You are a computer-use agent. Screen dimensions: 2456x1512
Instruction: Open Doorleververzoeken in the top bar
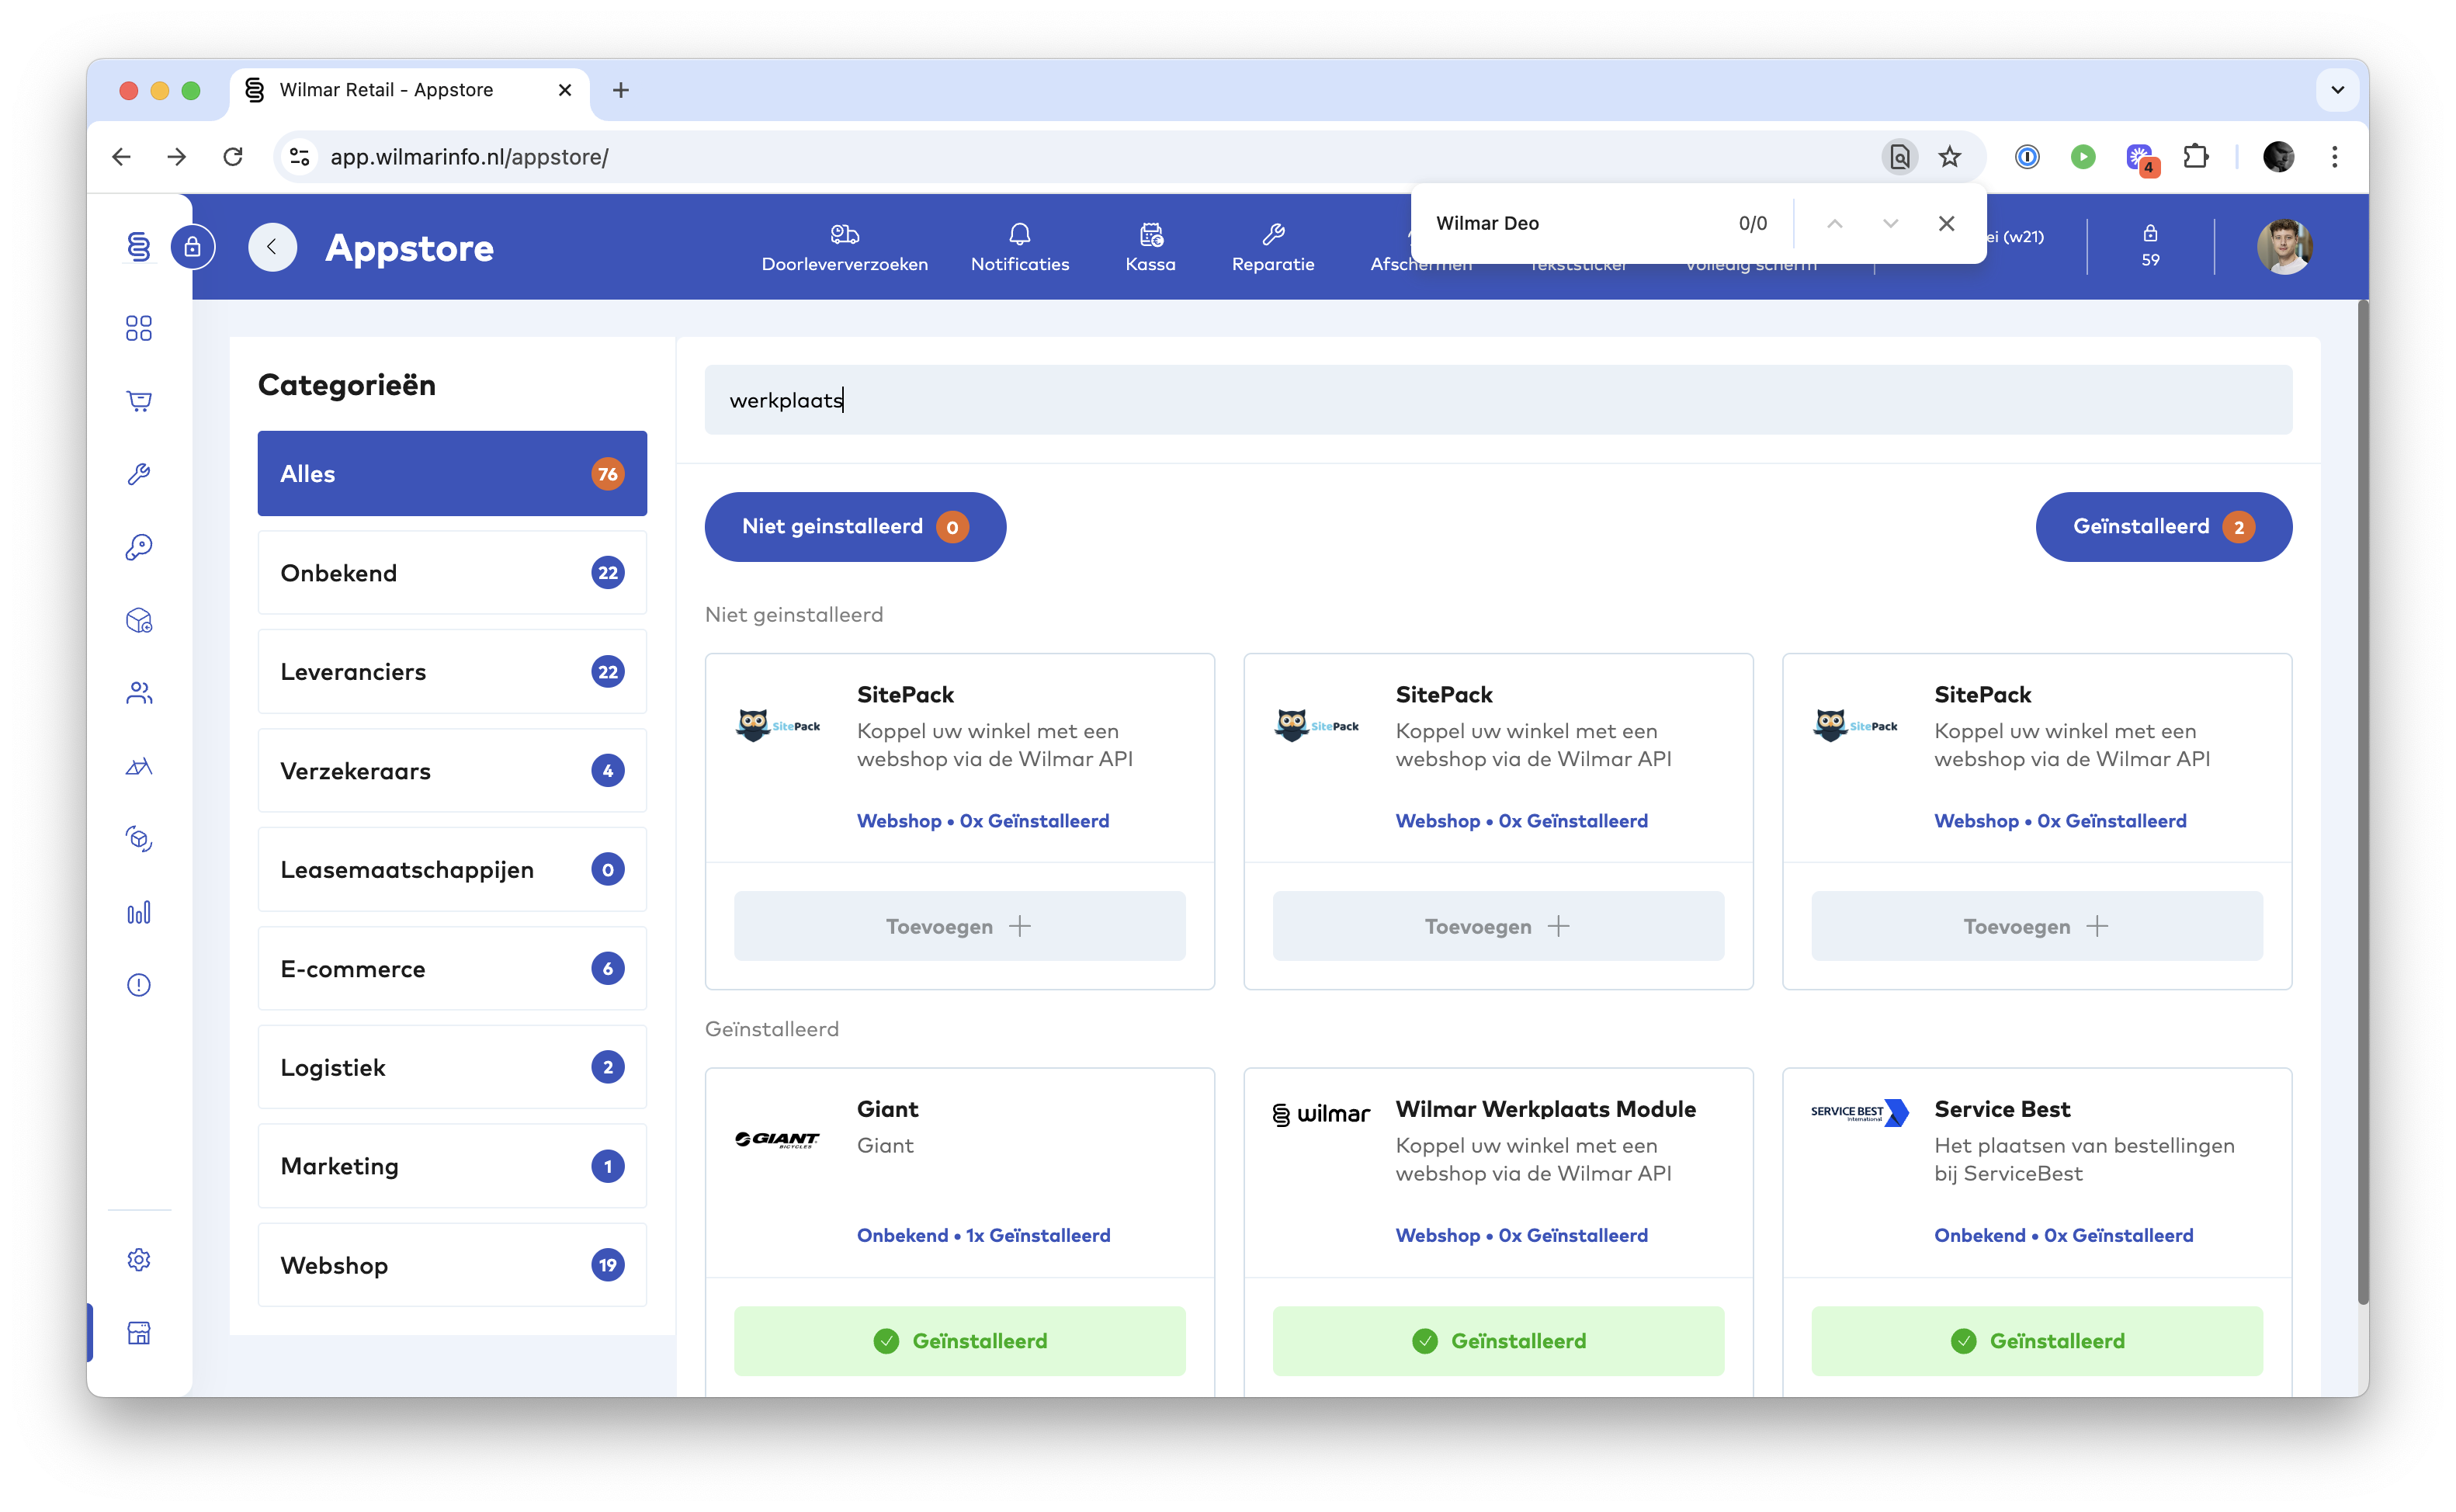pos(844,247)
